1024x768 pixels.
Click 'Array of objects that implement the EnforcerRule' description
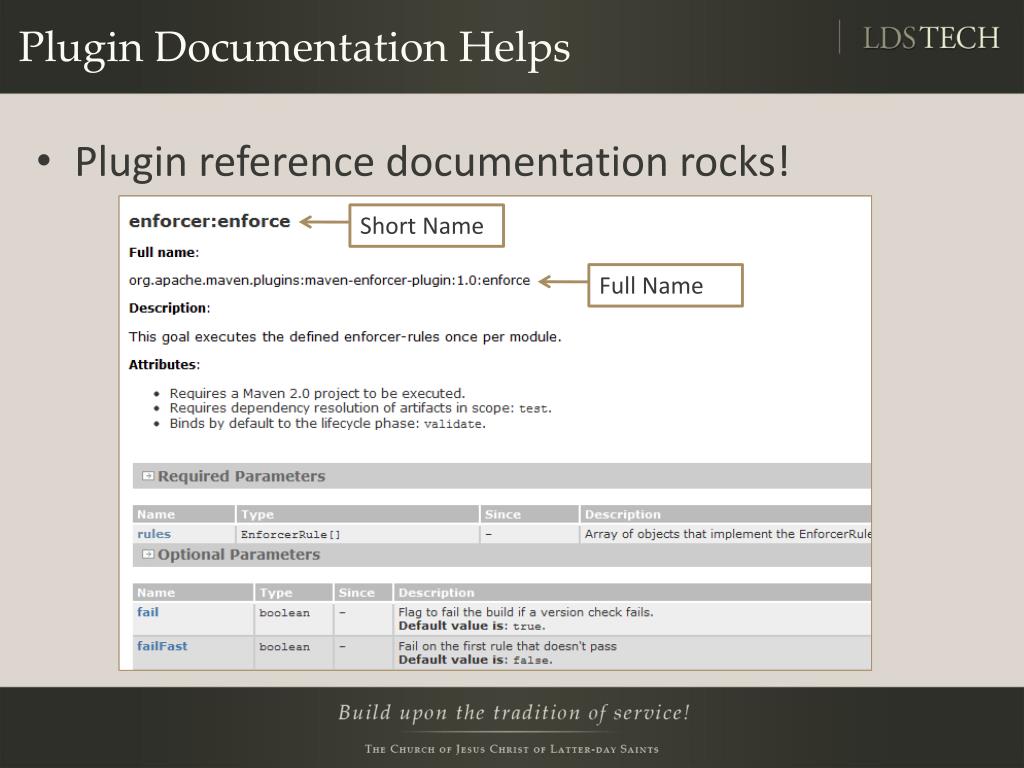point(728,534)
